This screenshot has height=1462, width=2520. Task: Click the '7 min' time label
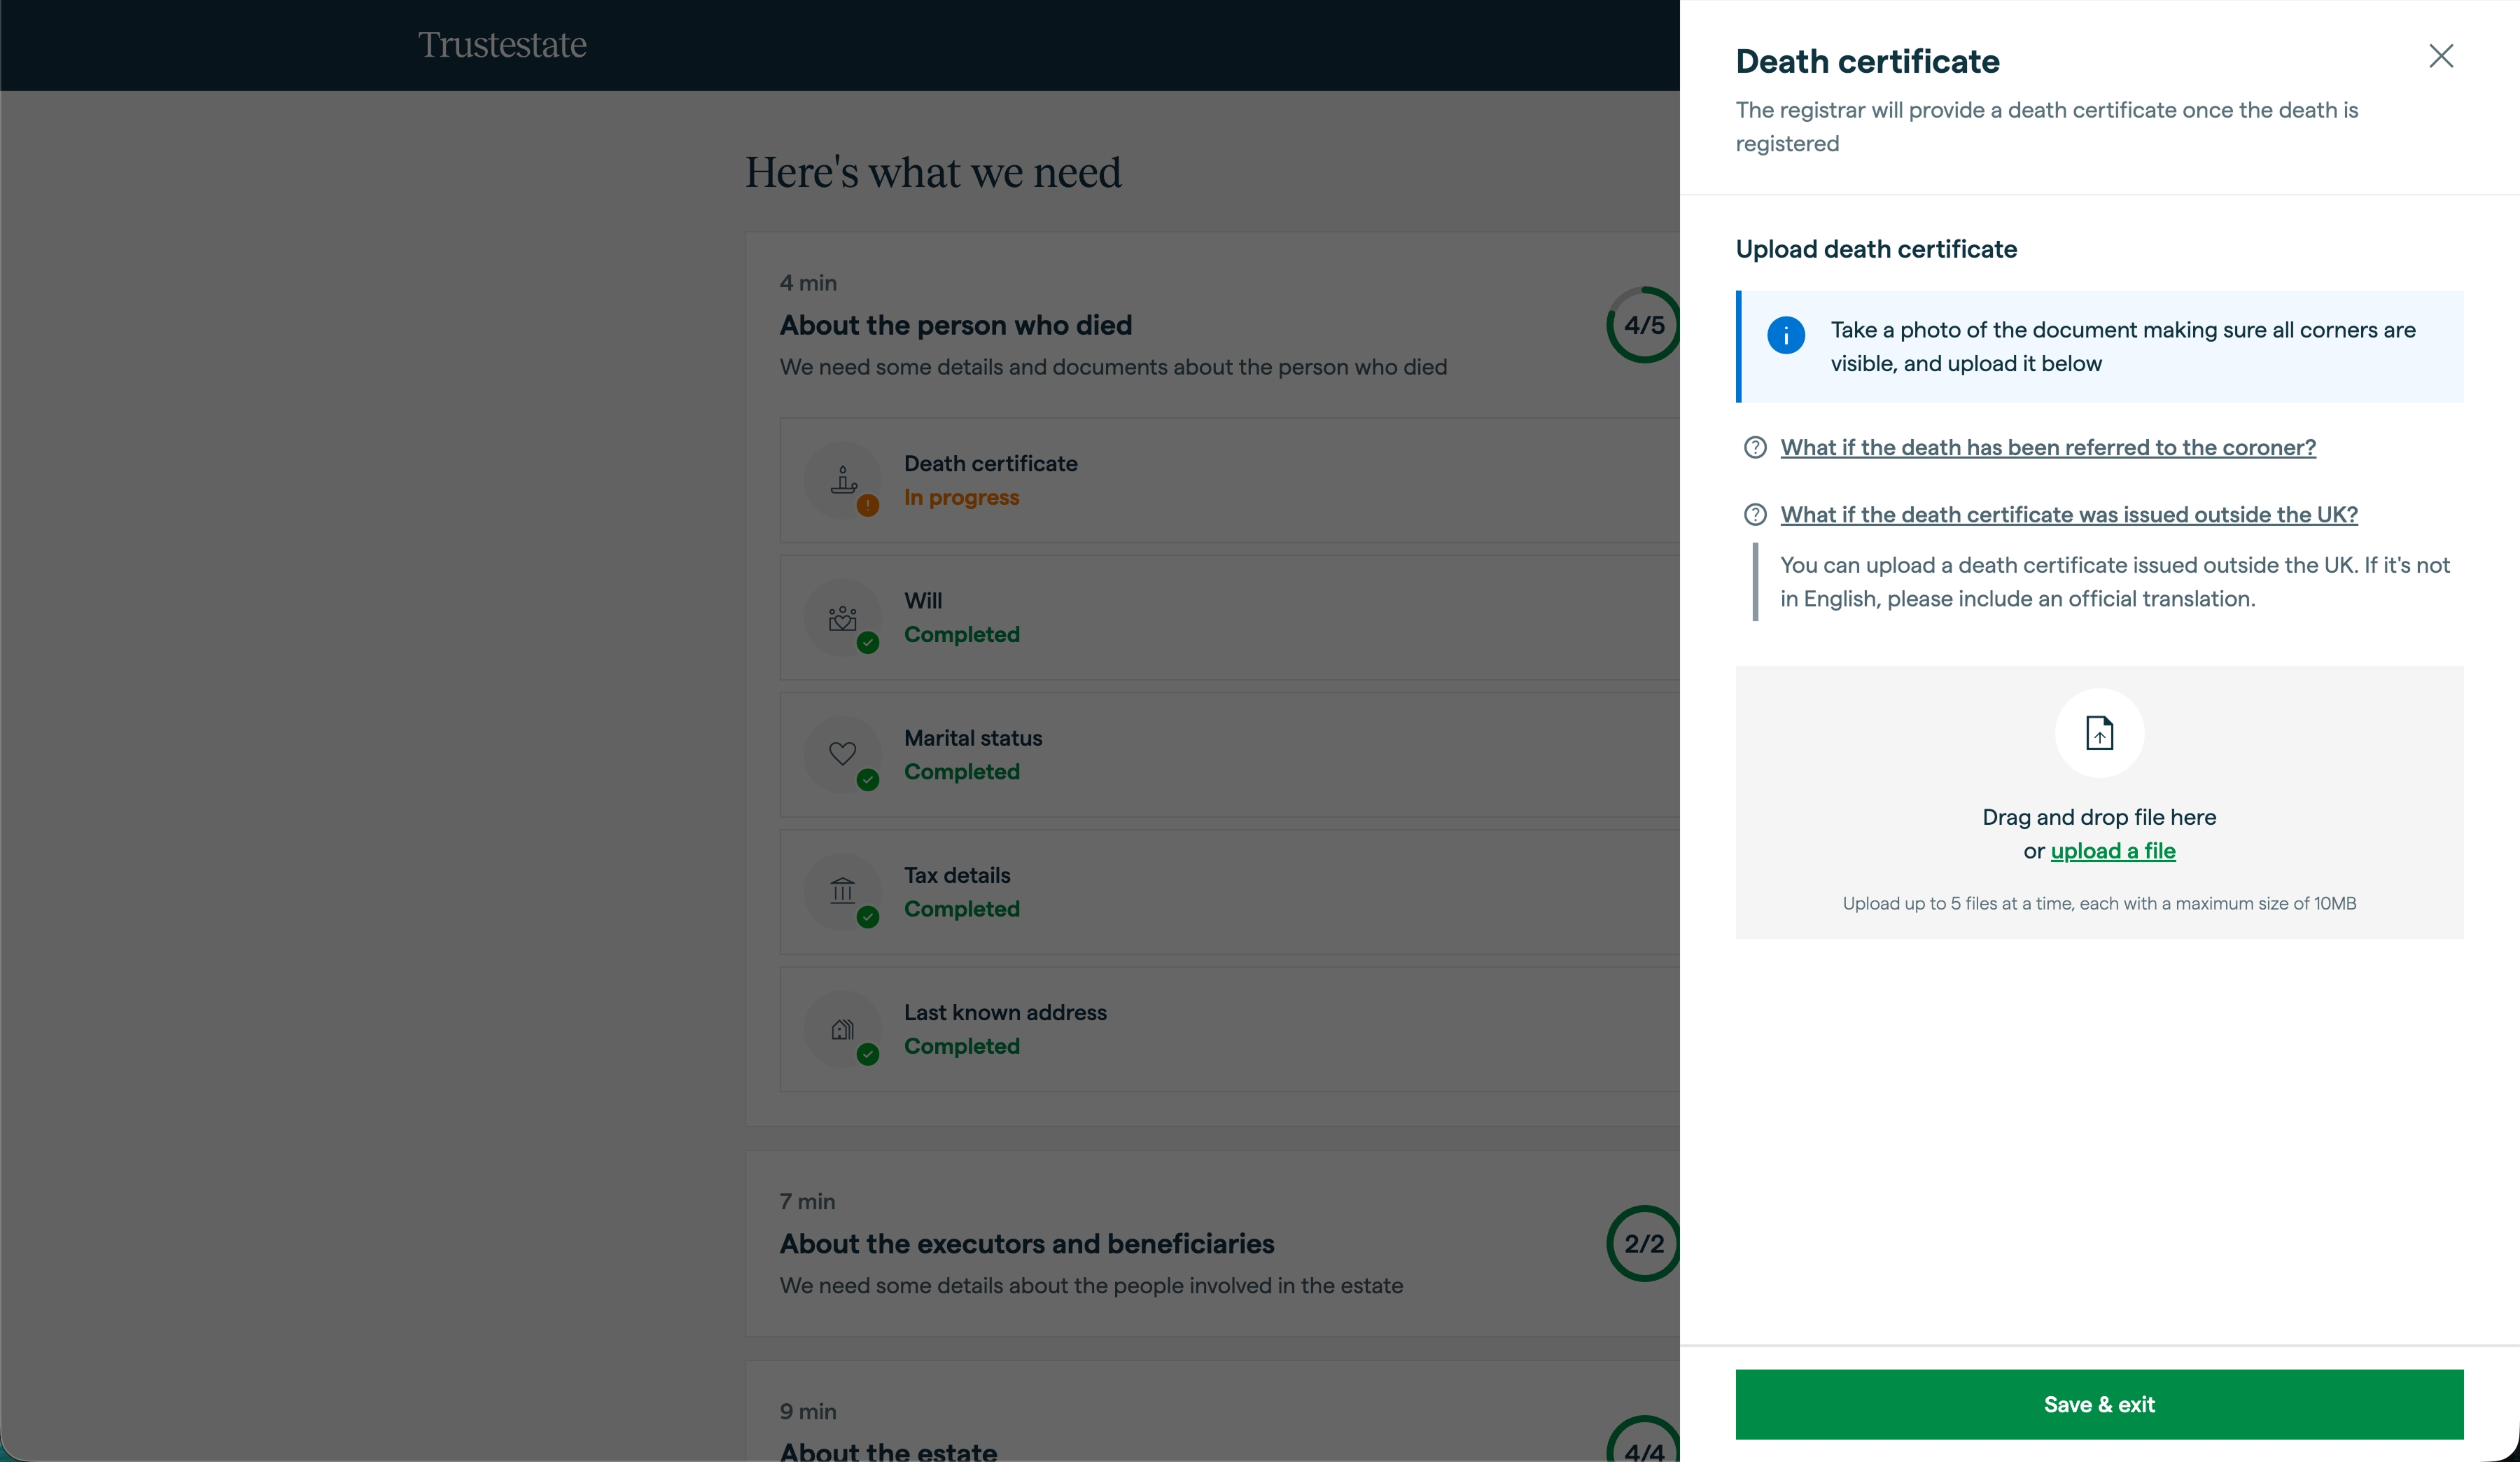(807, 1201)
